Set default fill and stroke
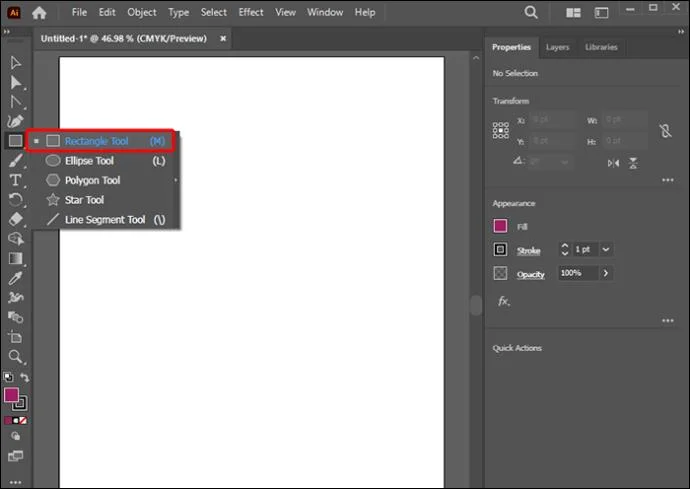This screenshot has width=690, height=489. click(x=8, y=377)
